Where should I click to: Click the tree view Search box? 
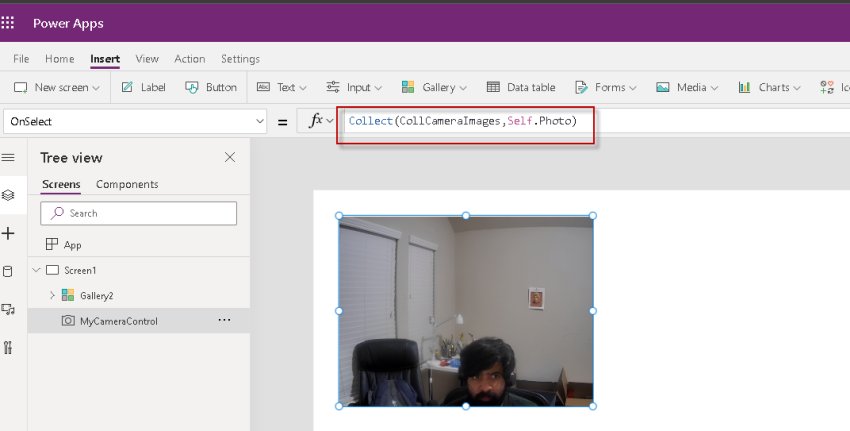(138, 213)
